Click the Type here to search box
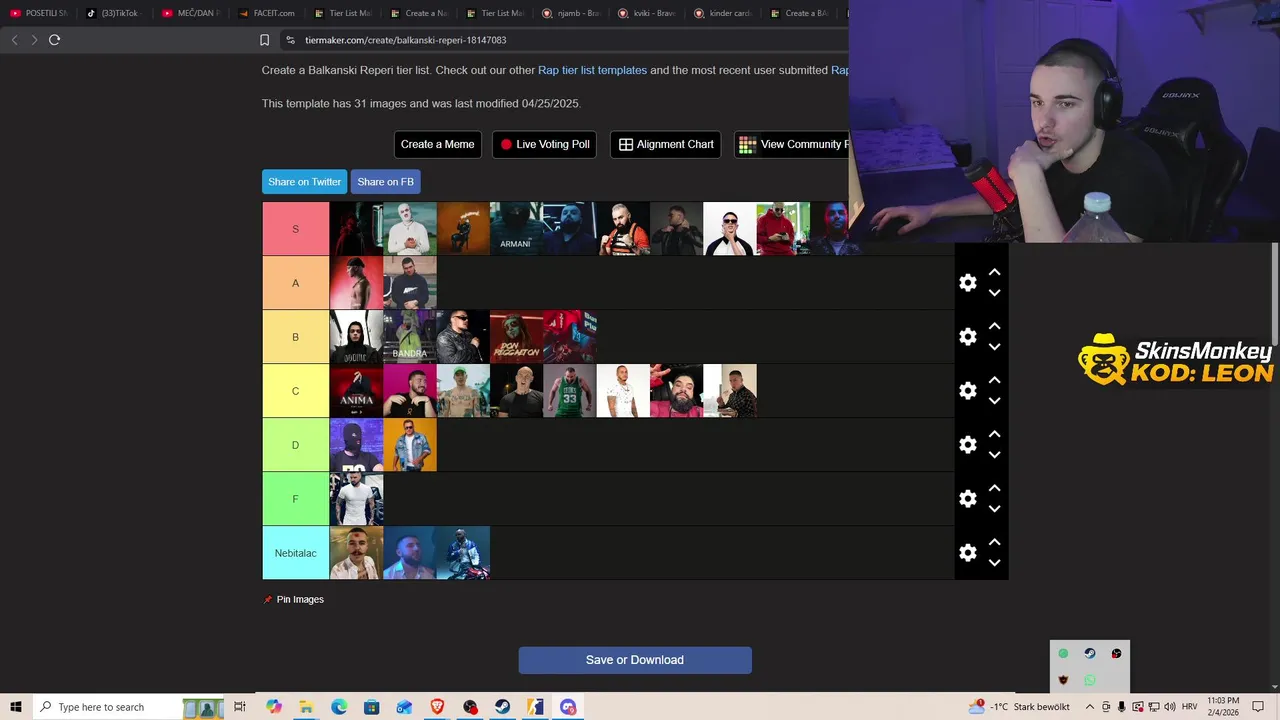The image size is (1280, 720). pos(128,707)
